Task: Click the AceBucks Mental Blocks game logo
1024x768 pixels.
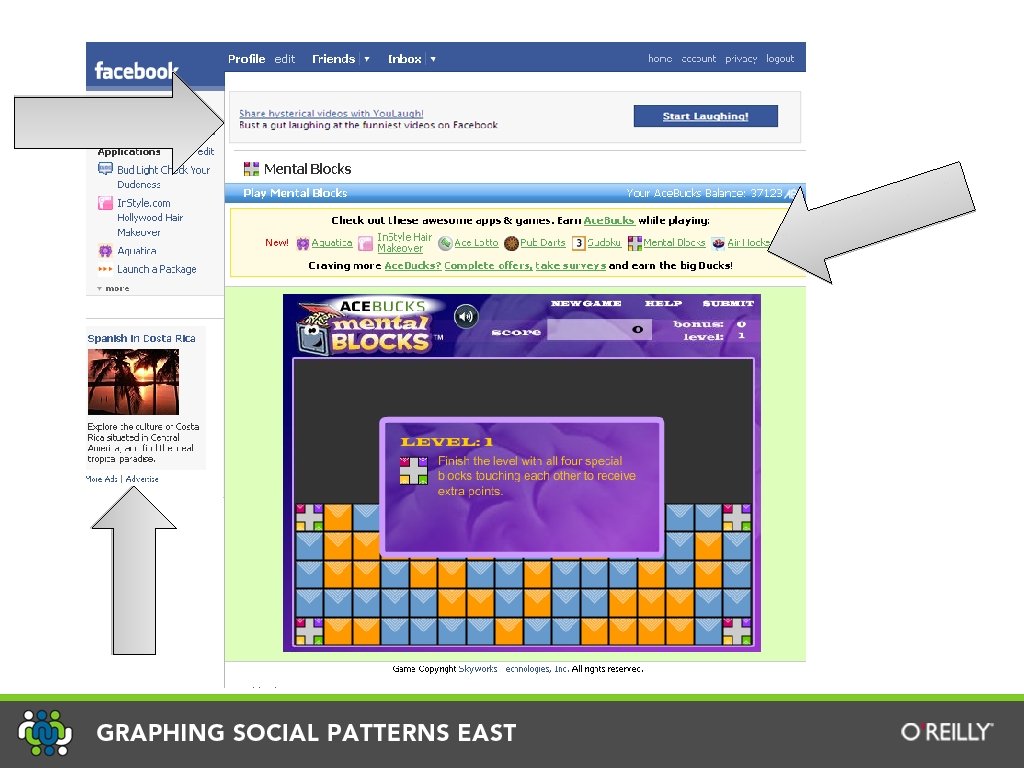Action: (371, 327)
